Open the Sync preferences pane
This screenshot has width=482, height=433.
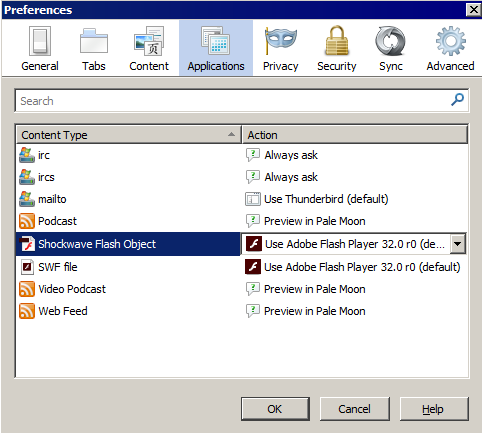391,49
